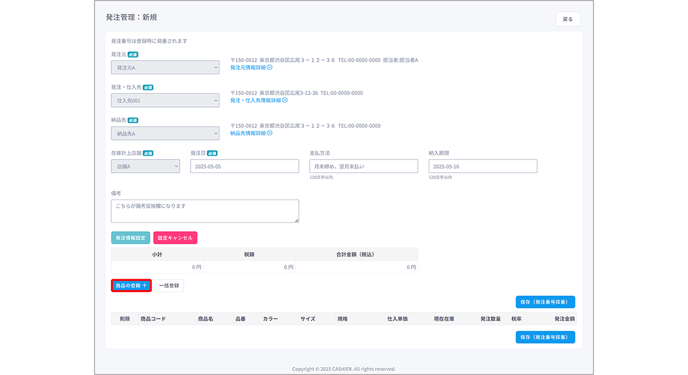Open the 店舗A store dropdown
The image size is (688, 375).
[x=145, y=166]
